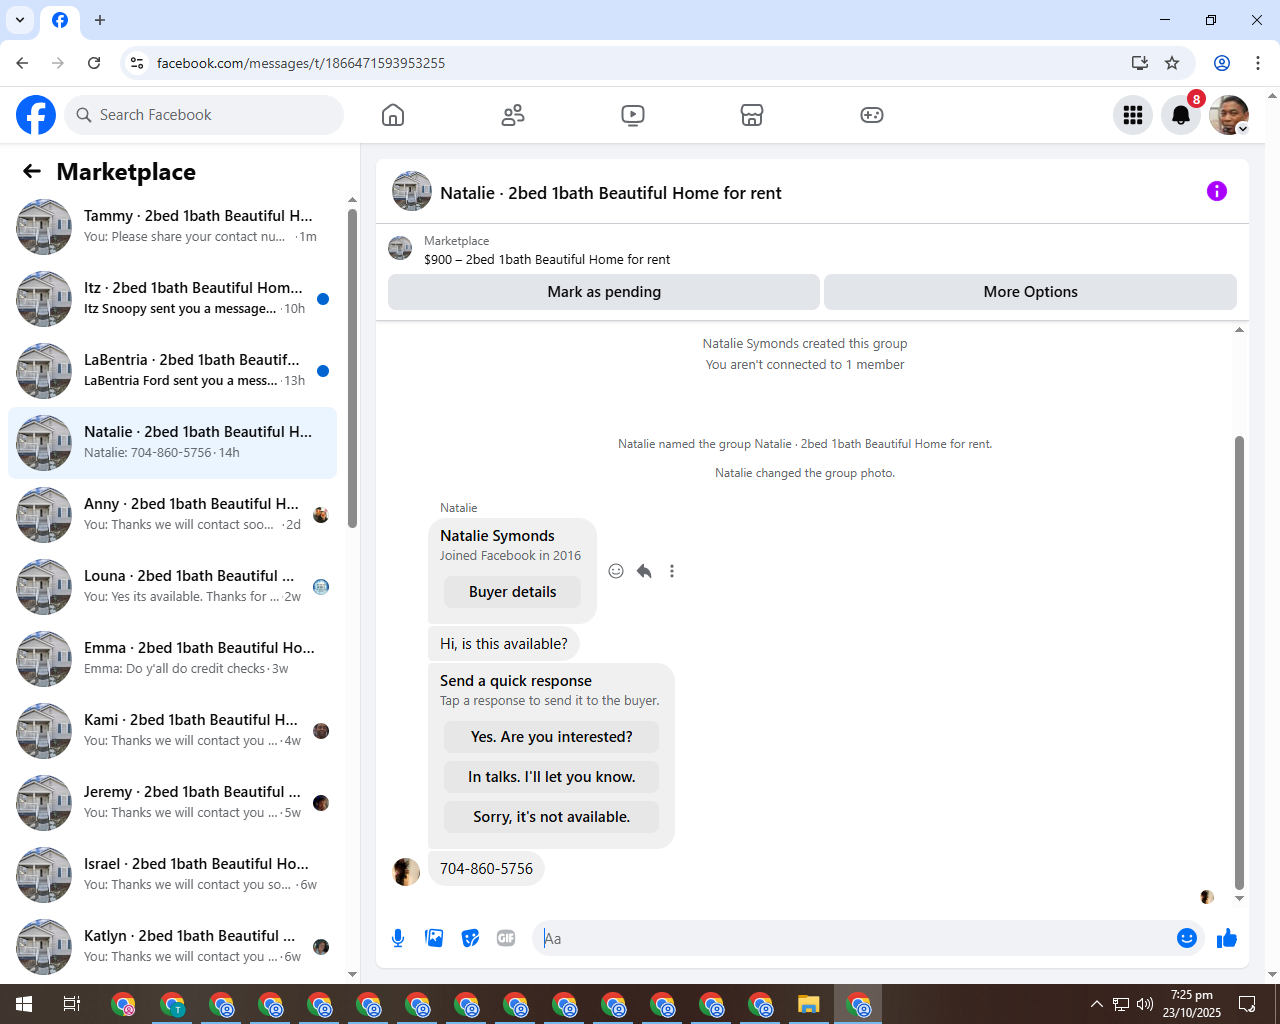Image resolution: width=1280 pixels, height=1024 pixels.
Task: Open the LaBentria Ford conversation
Action: pos(172,371)
